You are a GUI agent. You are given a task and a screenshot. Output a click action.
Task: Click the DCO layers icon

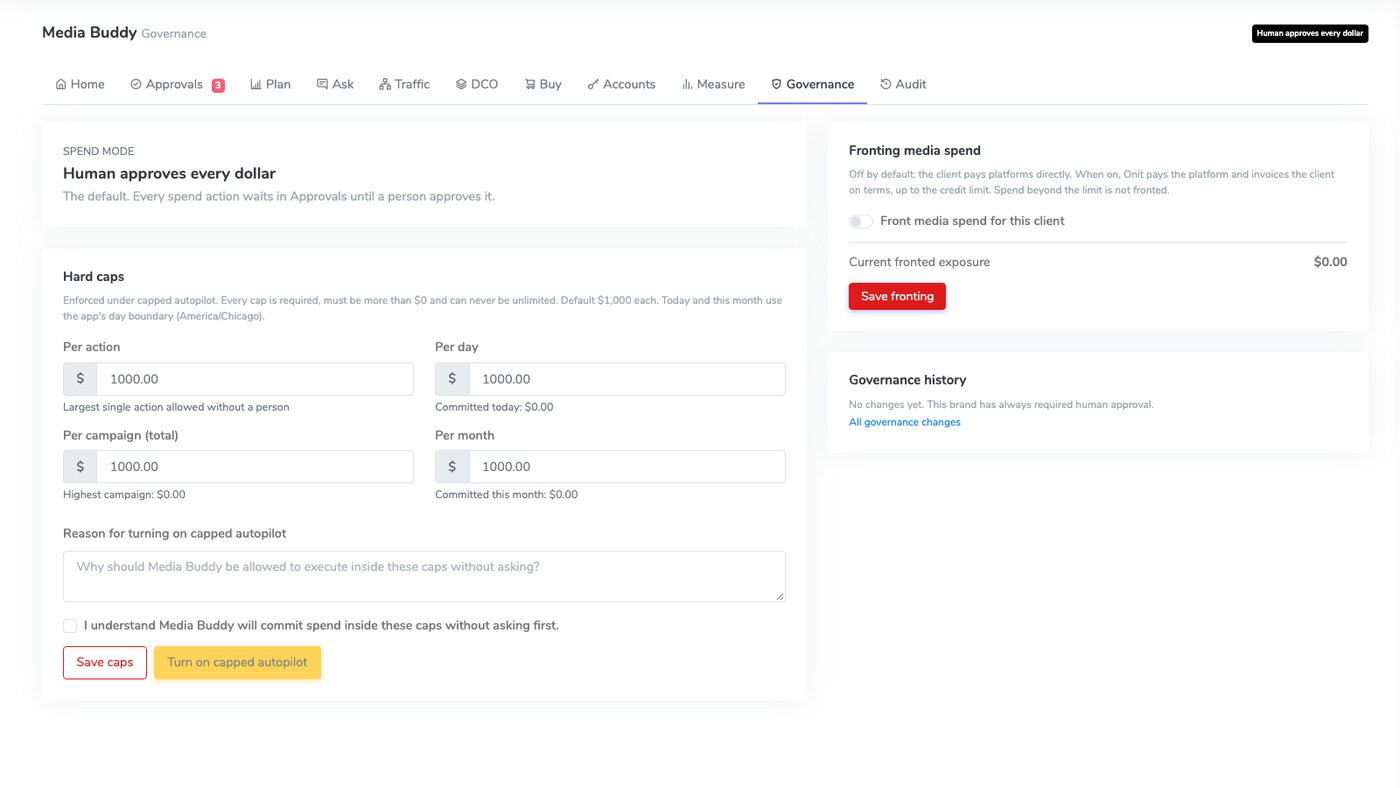coord(461,84)
